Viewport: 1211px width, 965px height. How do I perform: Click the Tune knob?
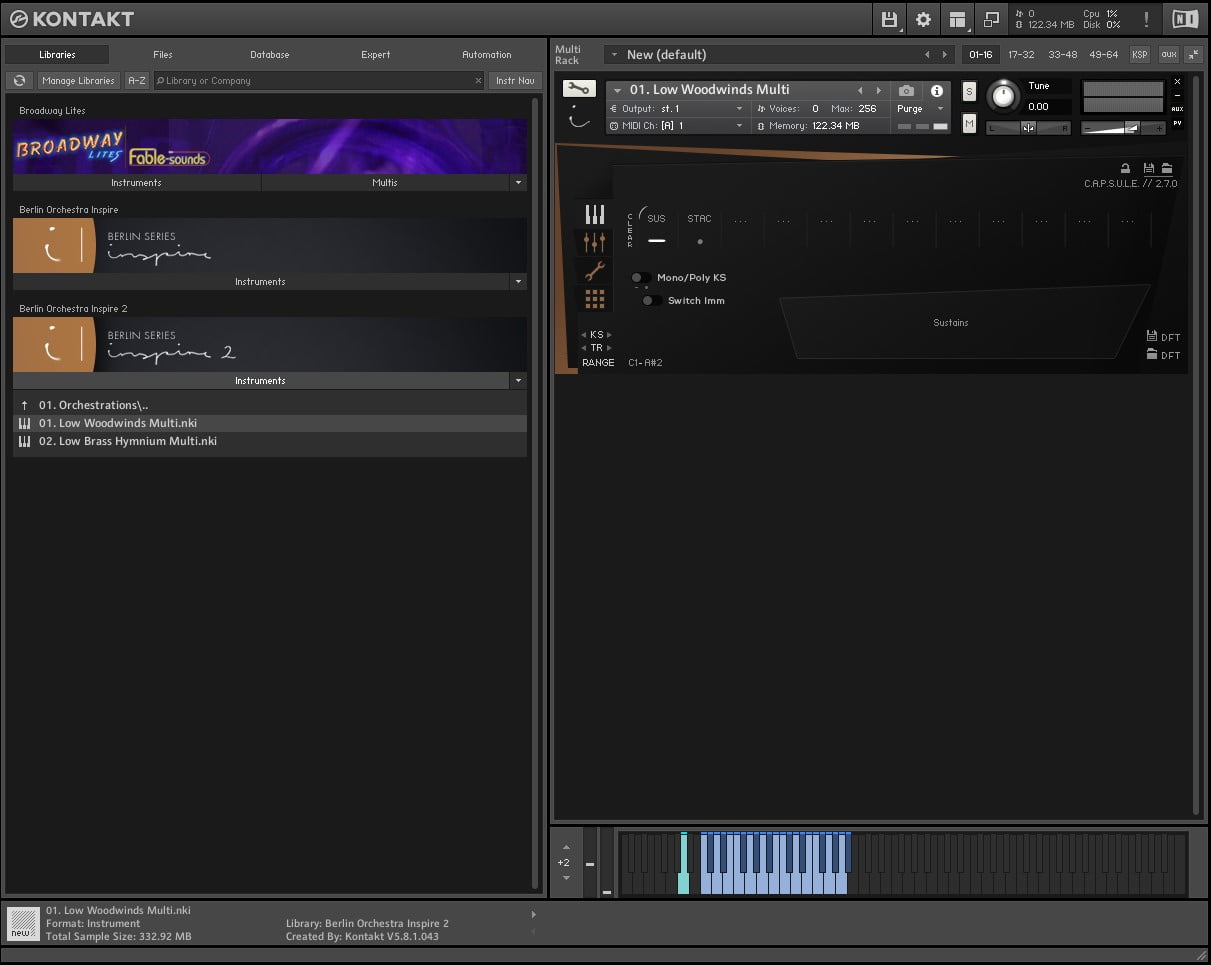pyautogui.click(x=1002, y=97)
